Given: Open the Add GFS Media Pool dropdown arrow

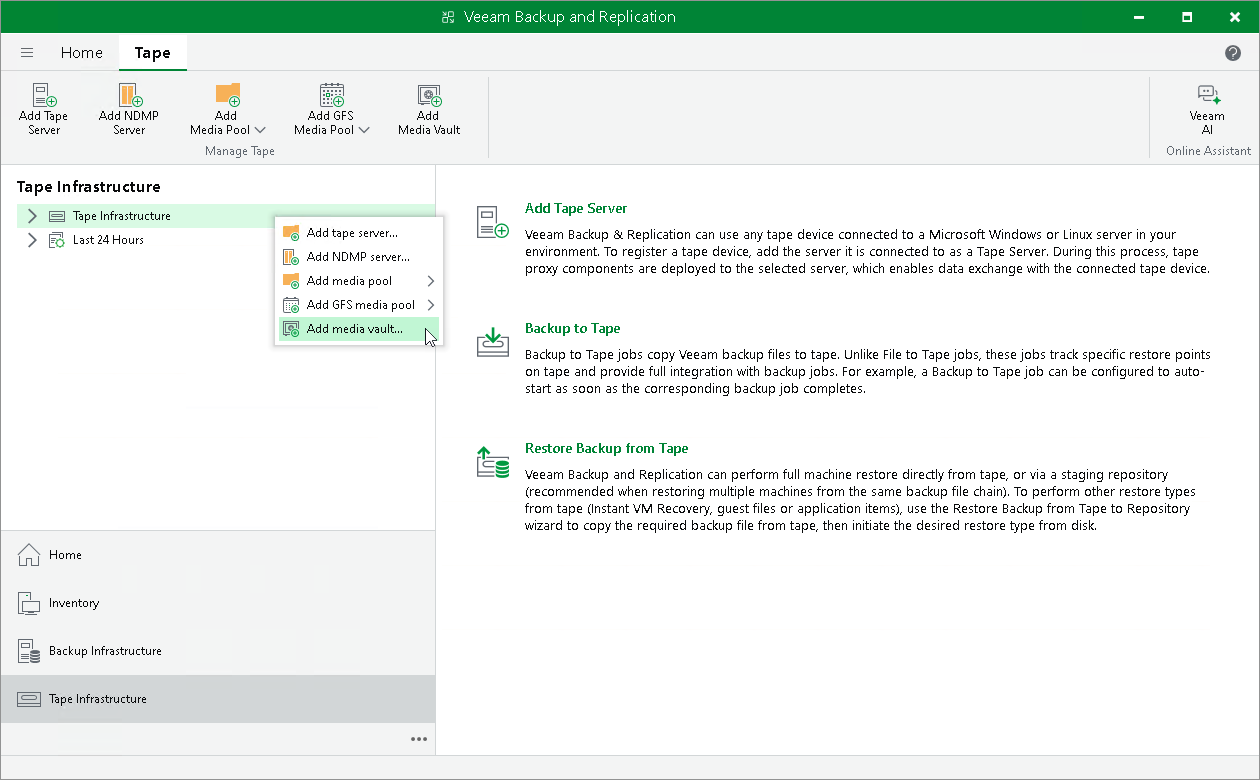Looking at the screenshot, I should click(x=364, y=130).
